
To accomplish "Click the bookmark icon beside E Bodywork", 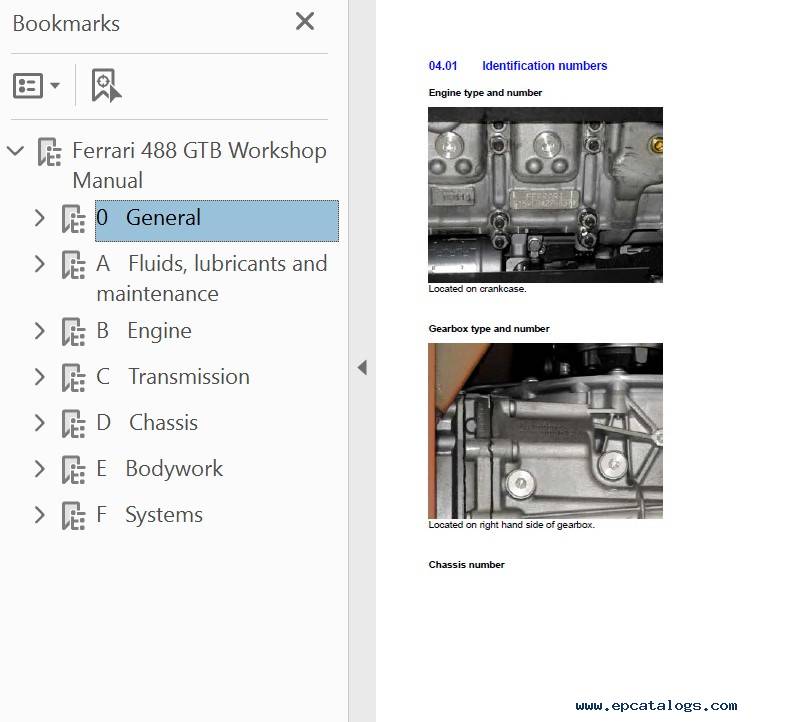I will (73, 469).
